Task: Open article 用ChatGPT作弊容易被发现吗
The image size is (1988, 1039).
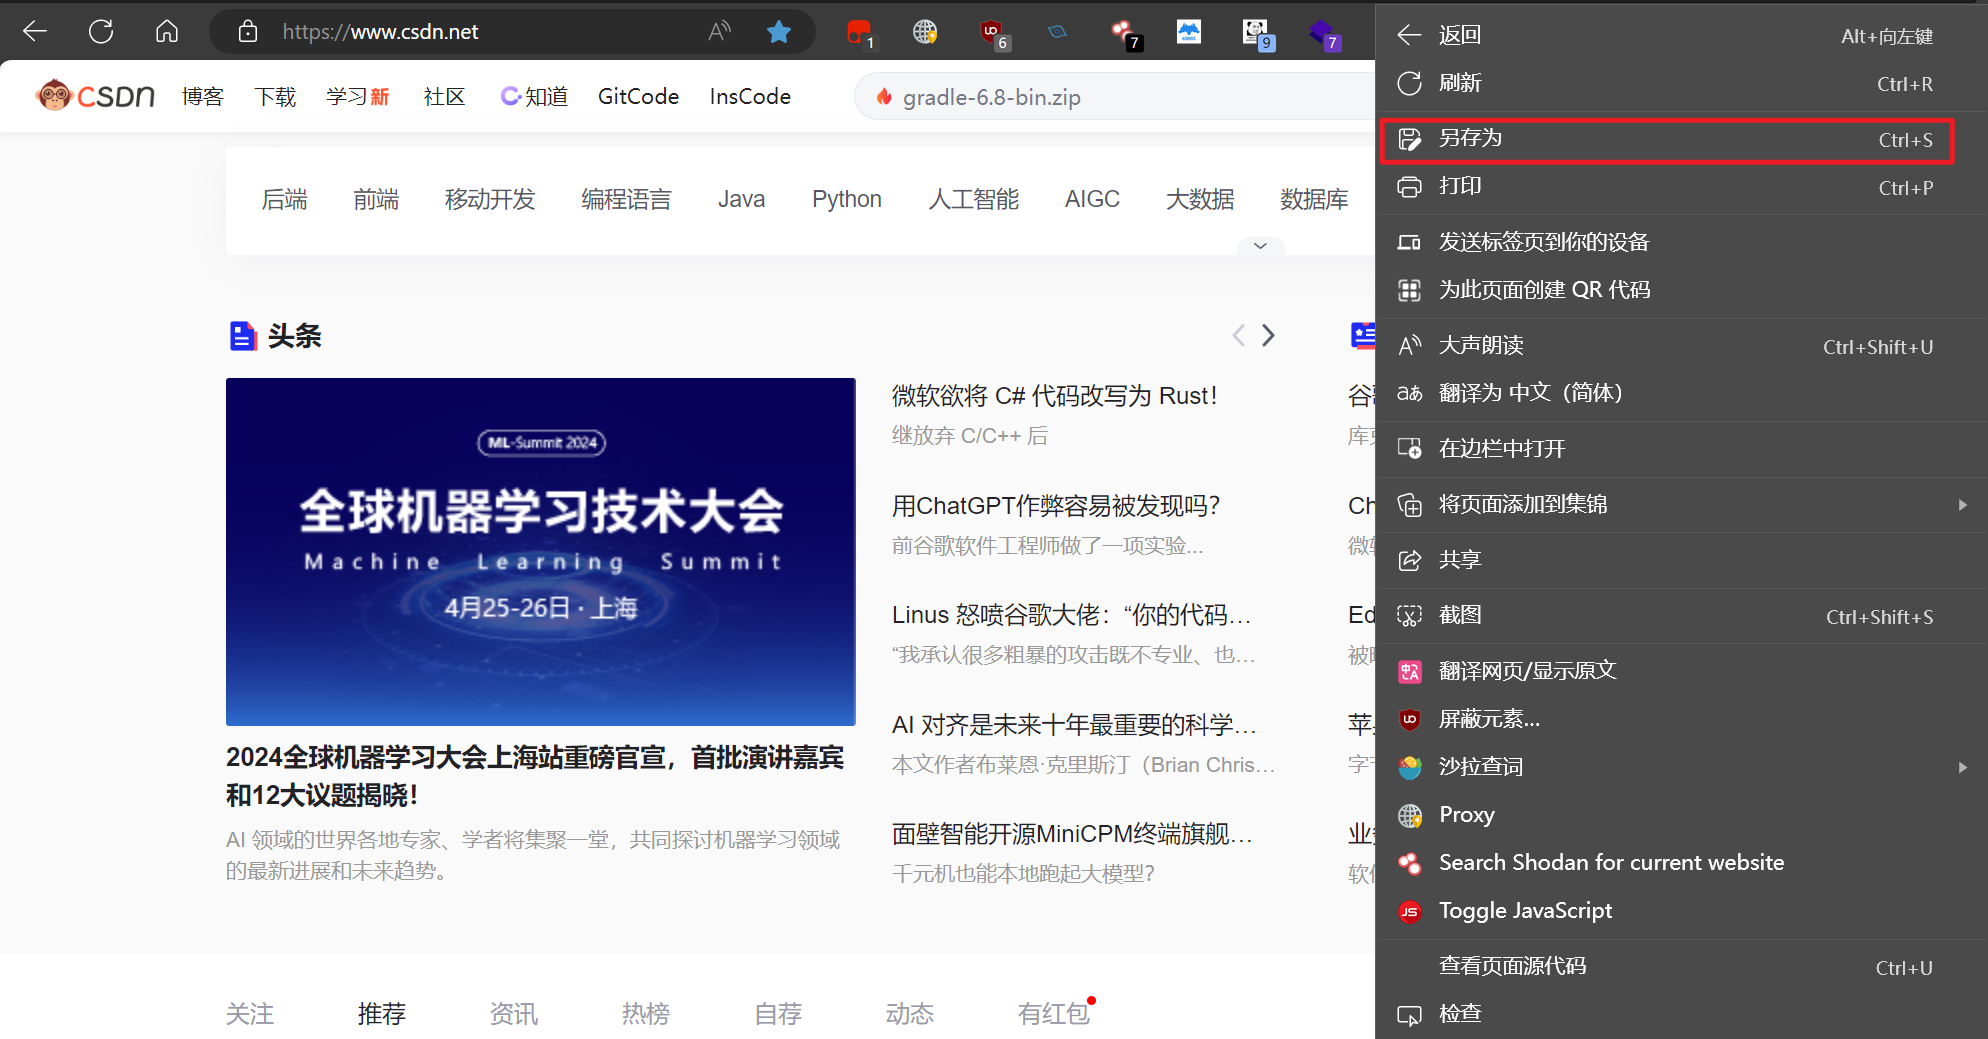Action: point(1055,506)
